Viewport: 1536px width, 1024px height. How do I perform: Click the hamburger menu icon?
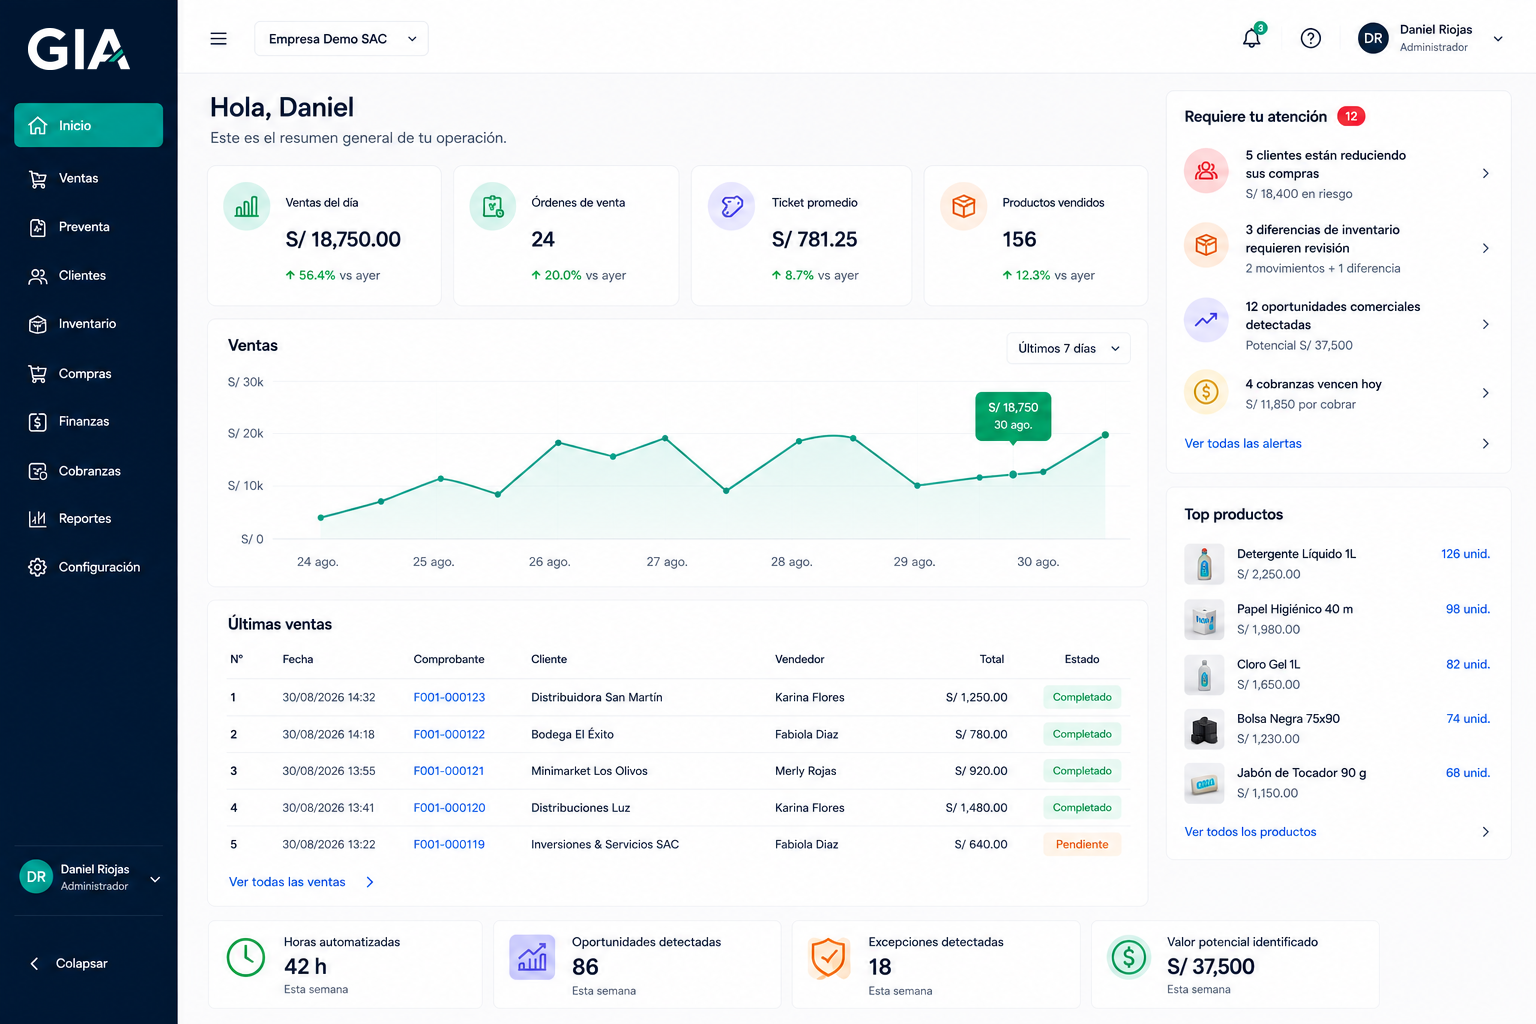[218, 39]
